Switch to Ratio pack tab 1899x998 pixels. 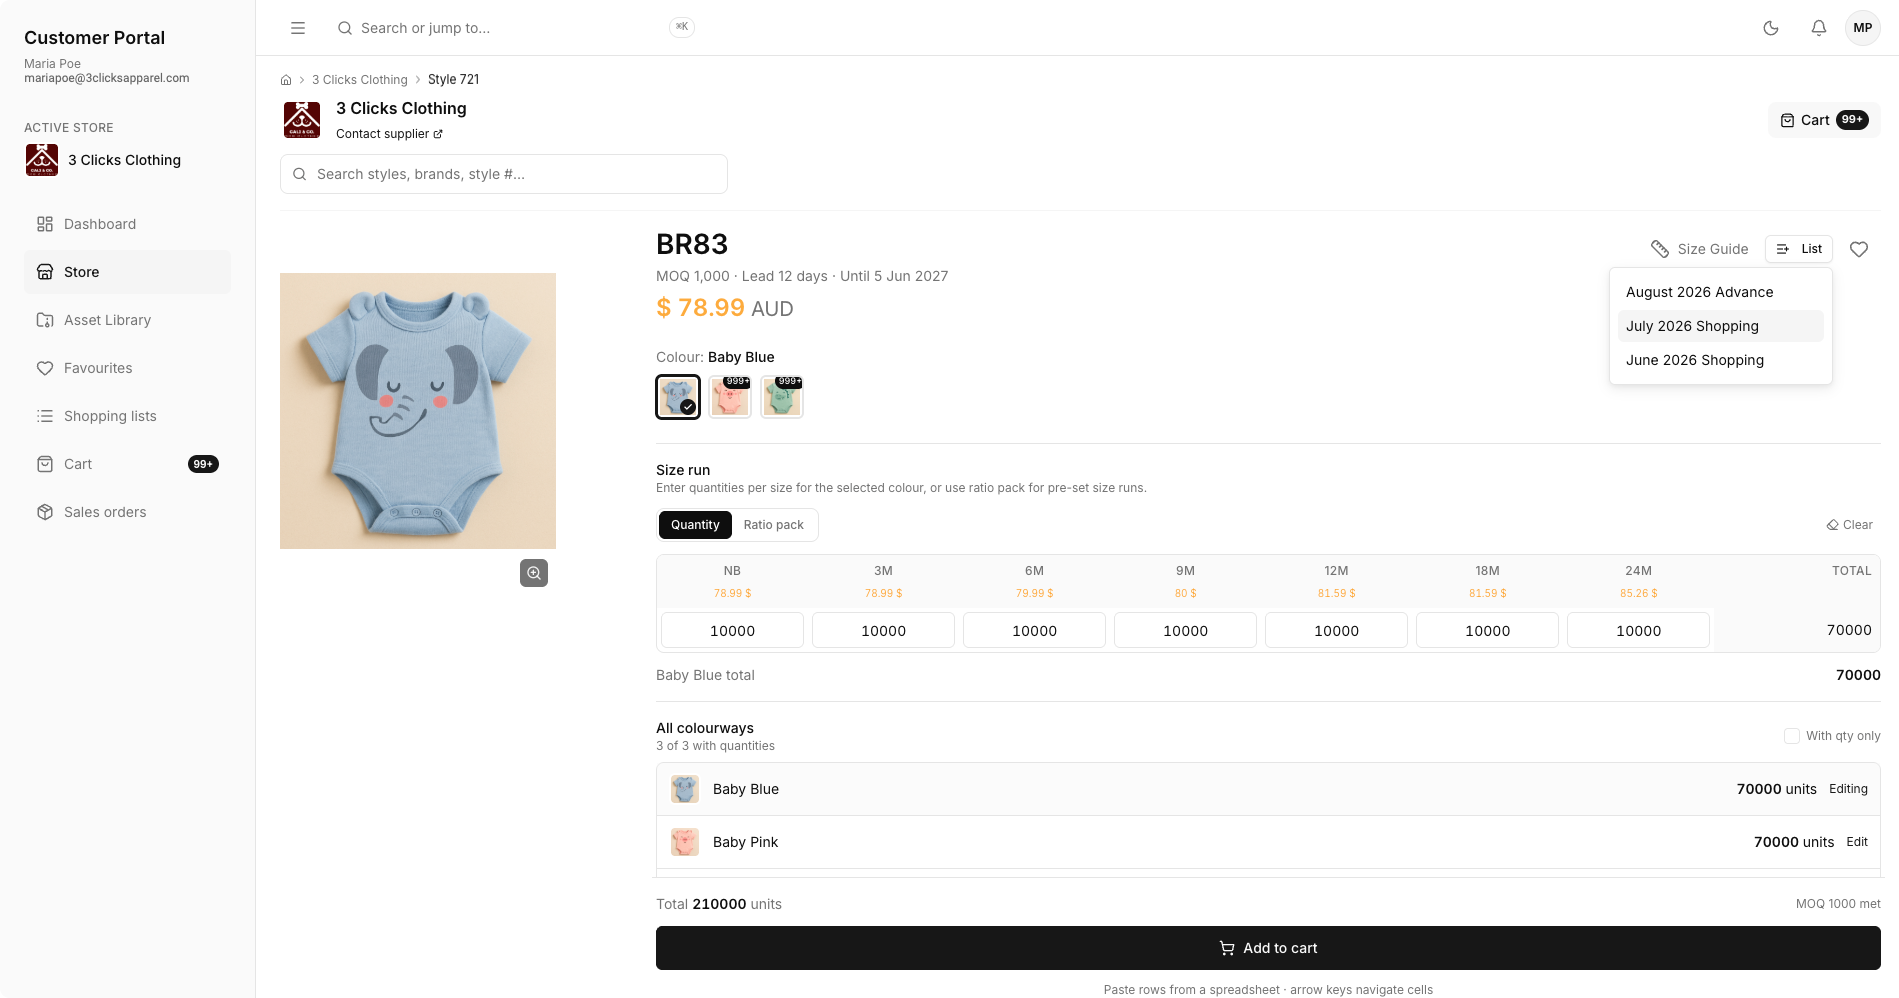point(773,525)
